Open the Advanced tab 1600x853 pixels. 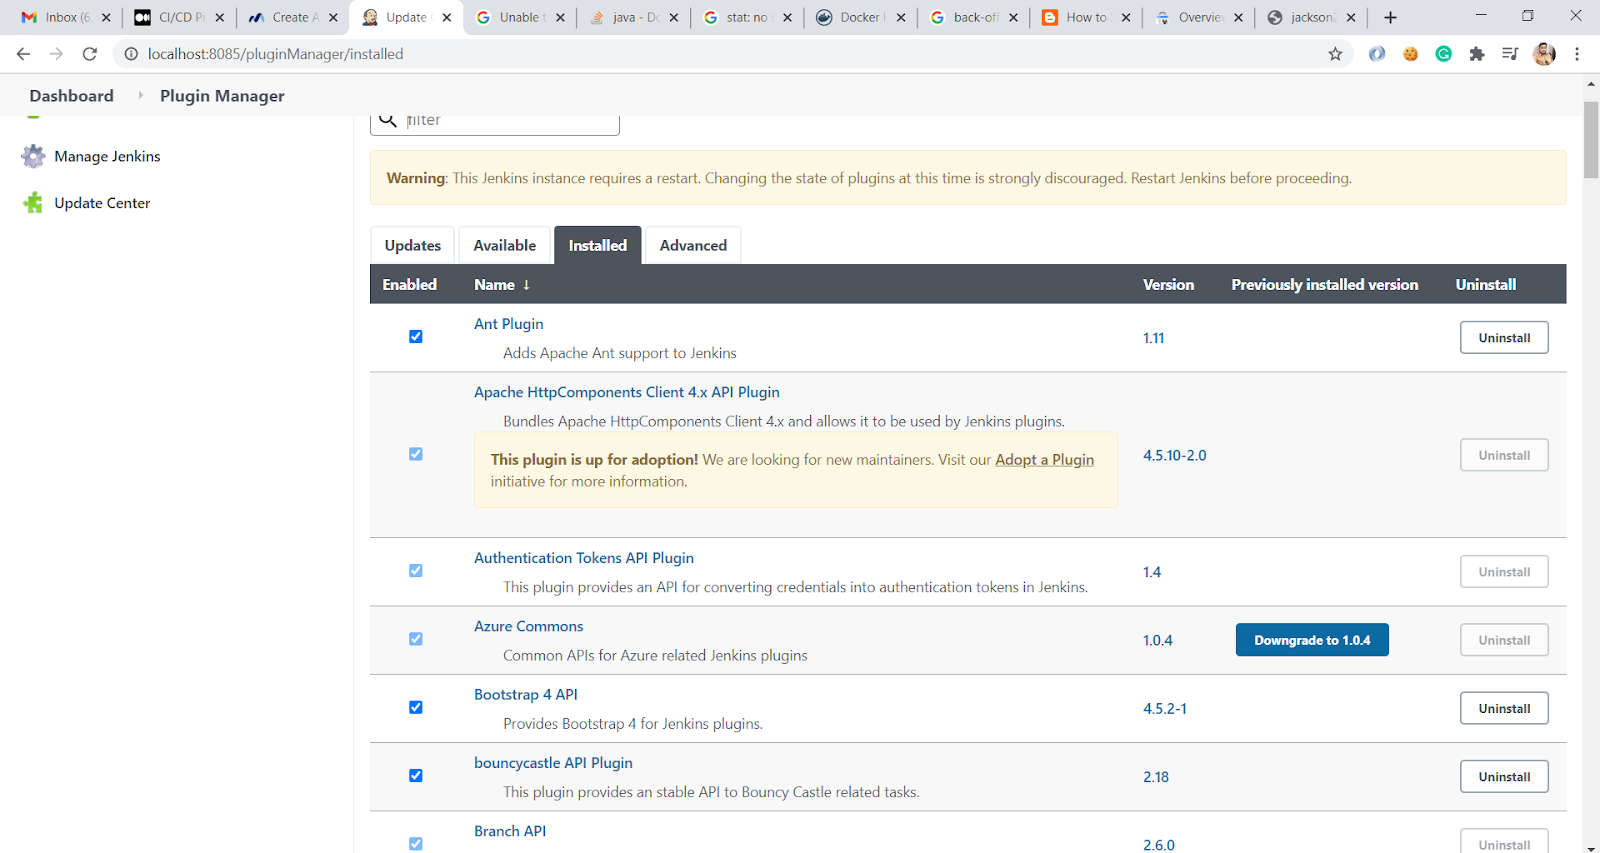693,245
